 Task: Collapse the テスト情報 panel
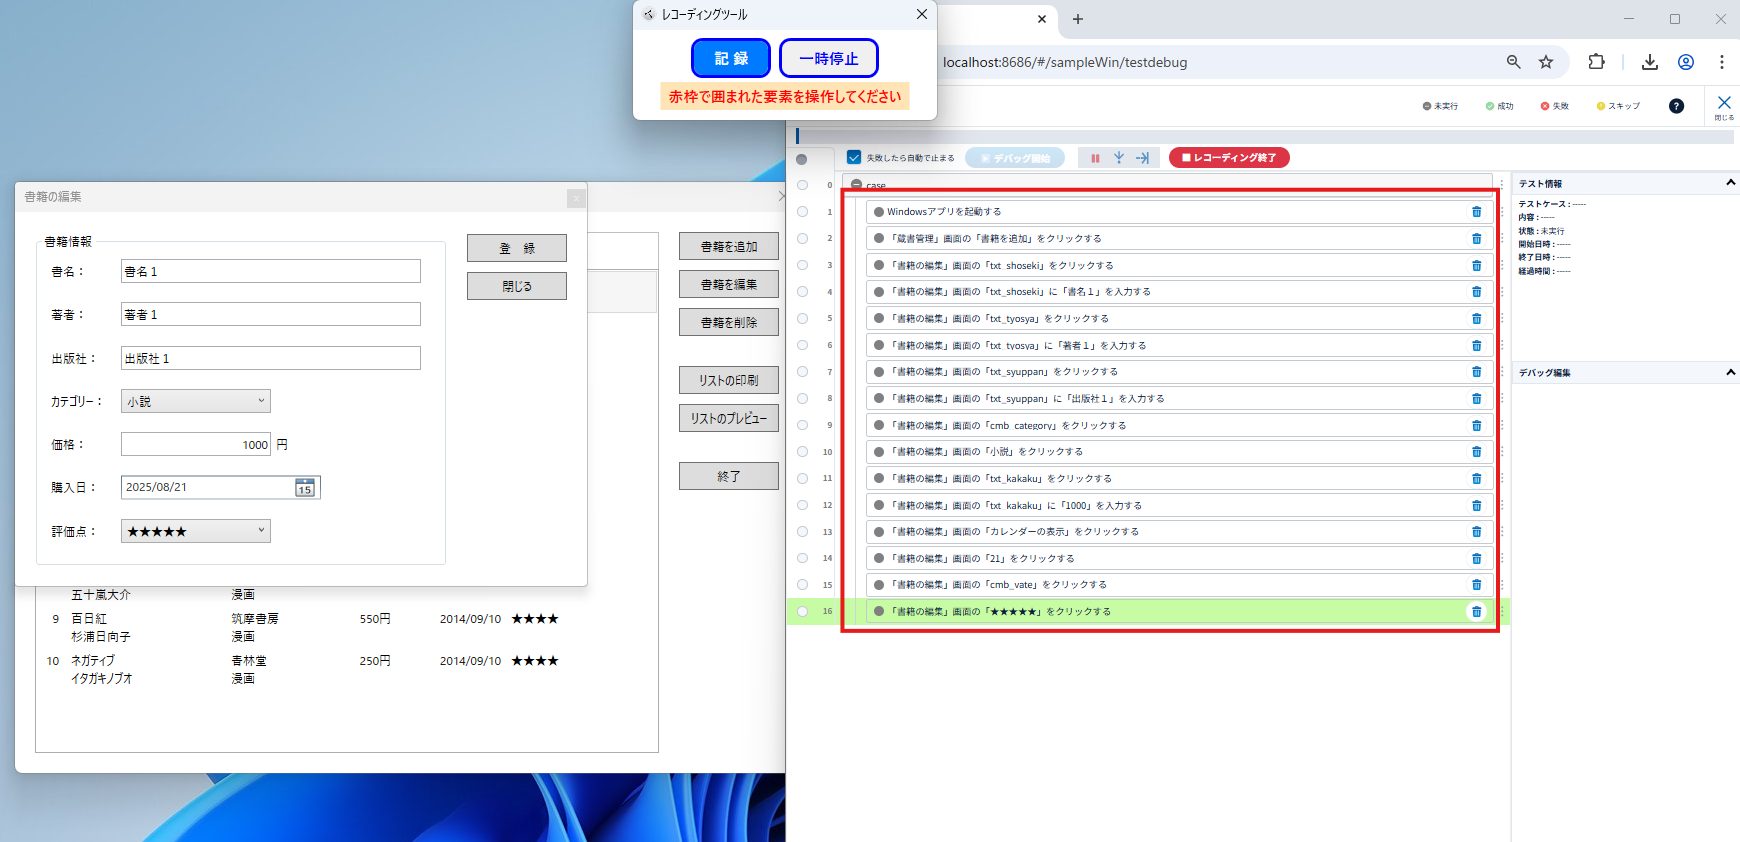coord(1730,183)
